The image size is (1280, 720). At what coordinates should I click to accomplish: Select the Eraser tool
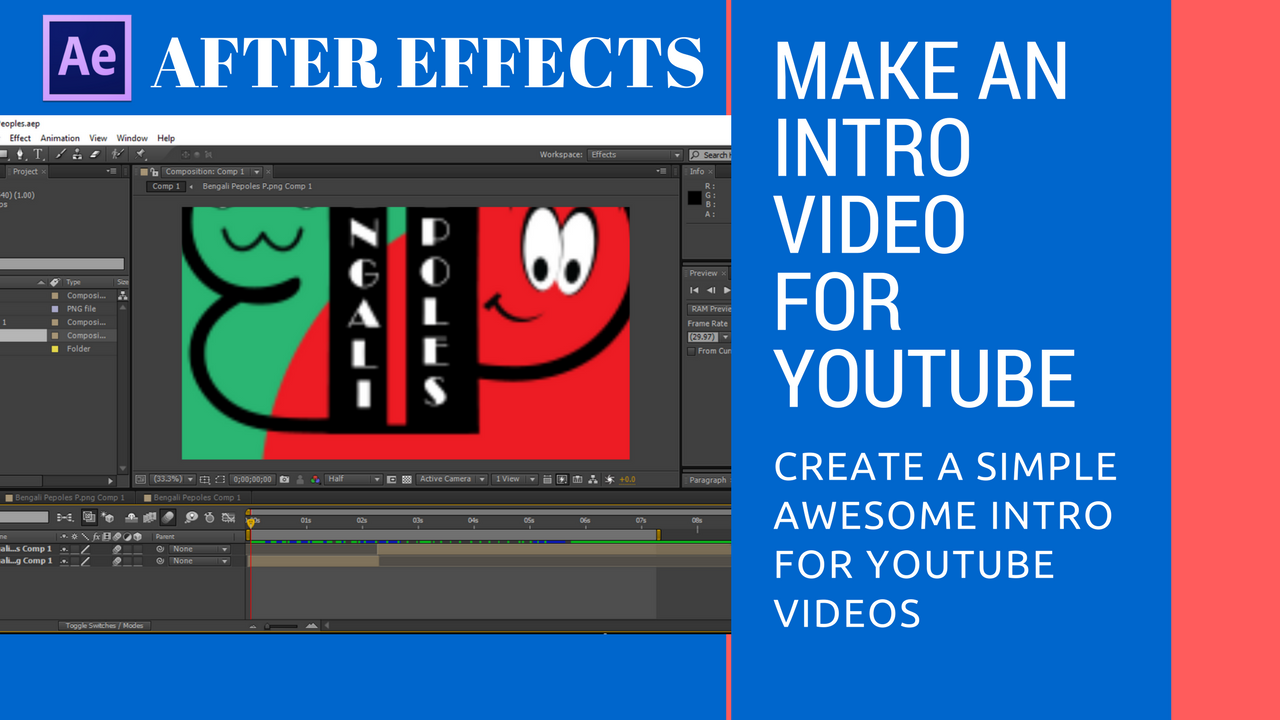(95, 154)
